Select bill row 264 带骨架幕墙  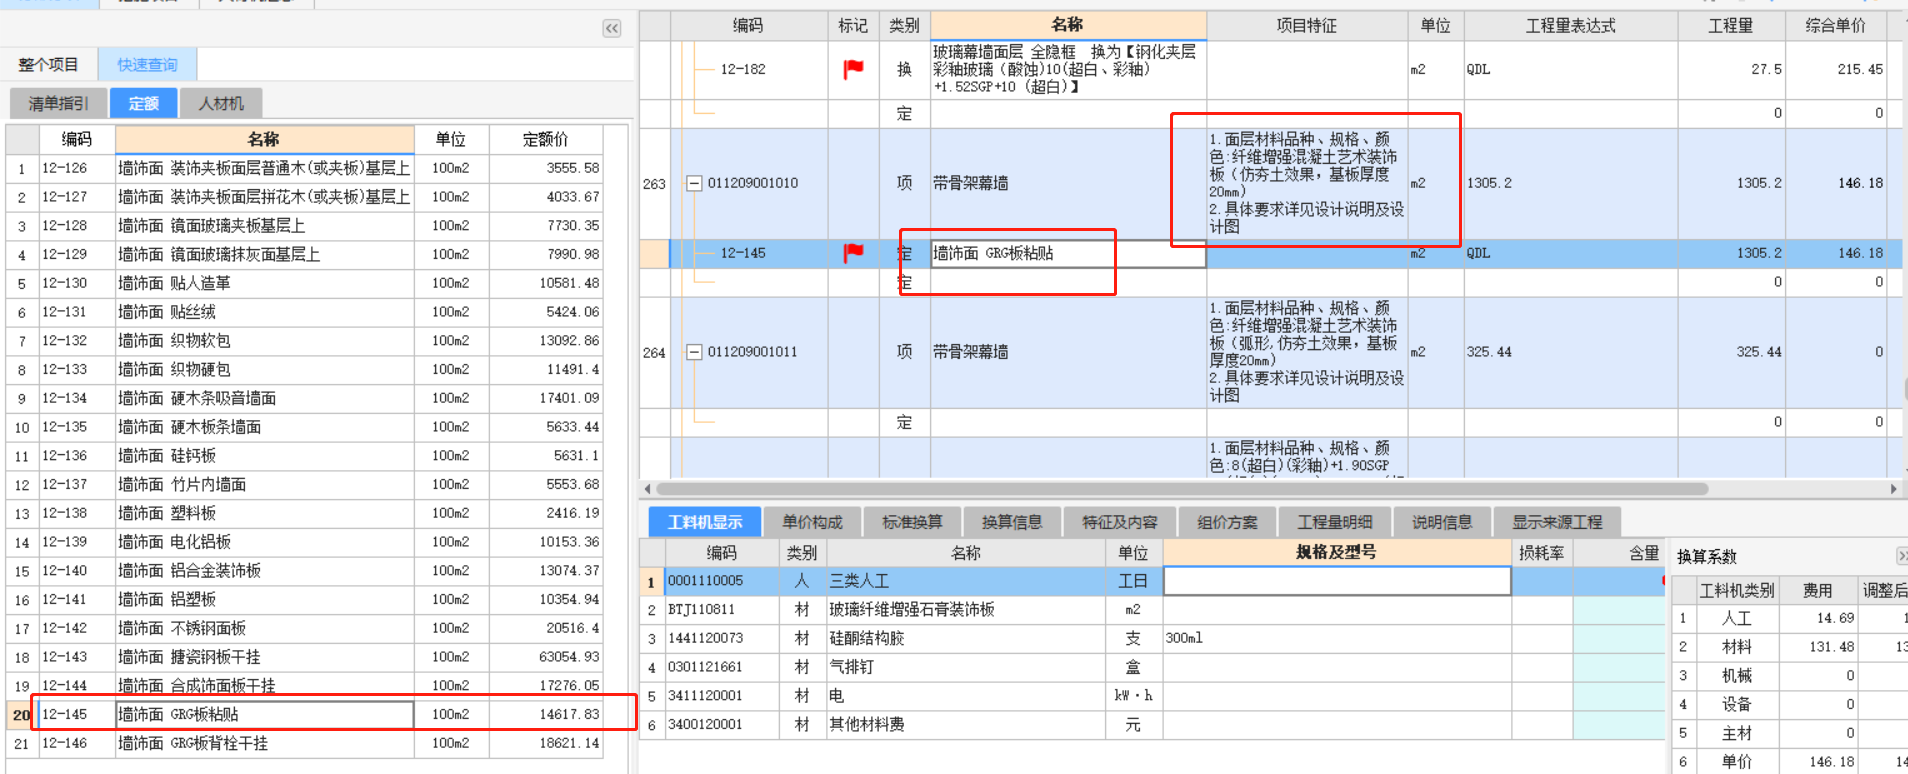coord(1270,352)
